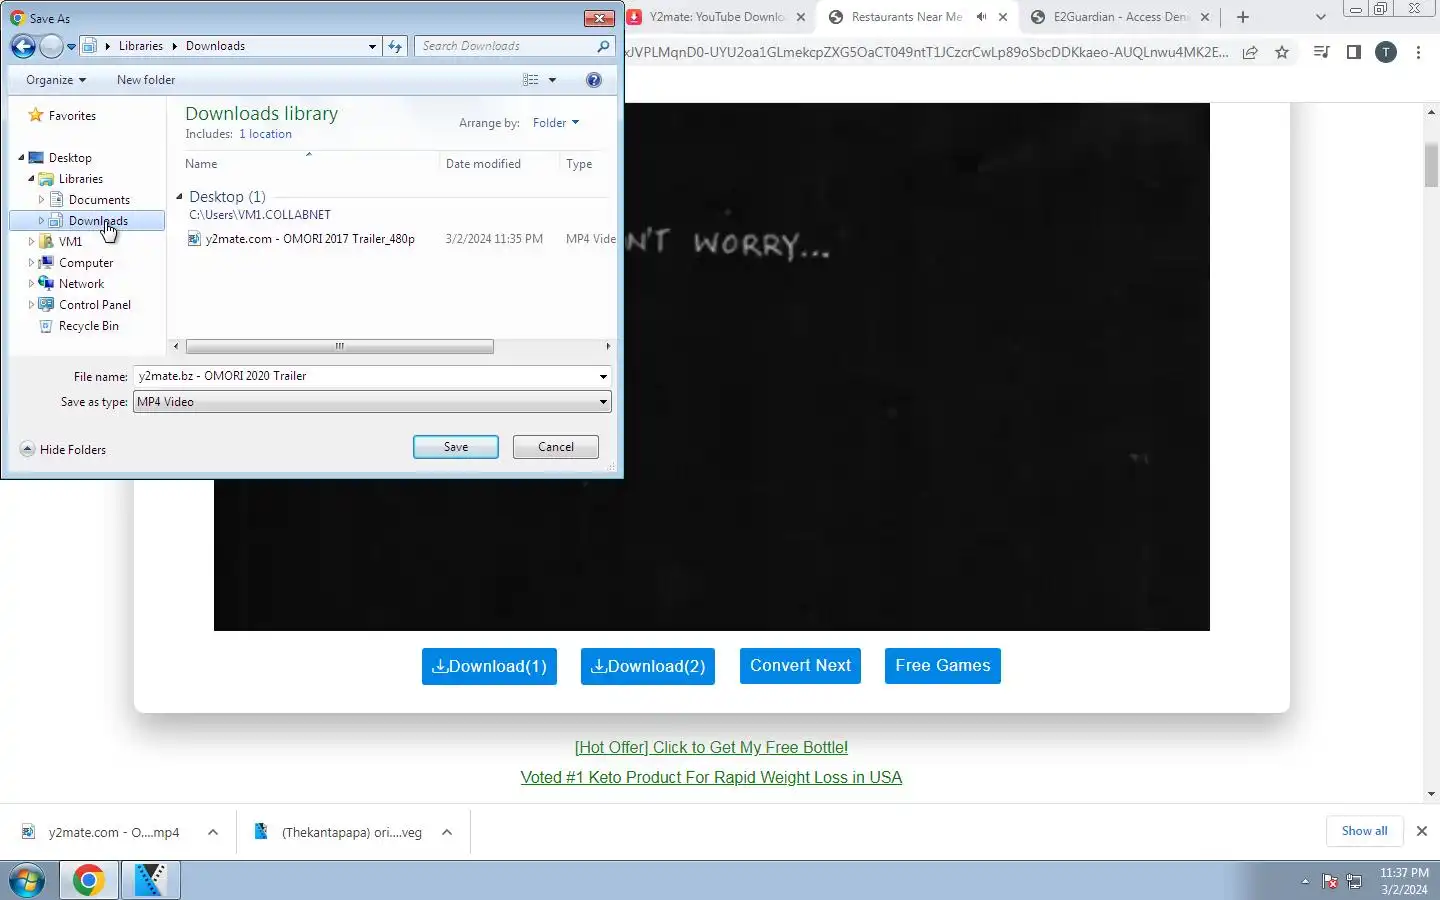This screenshot has width=1440, height=900.
Task: Click the Save button
Action: [456, 447]
